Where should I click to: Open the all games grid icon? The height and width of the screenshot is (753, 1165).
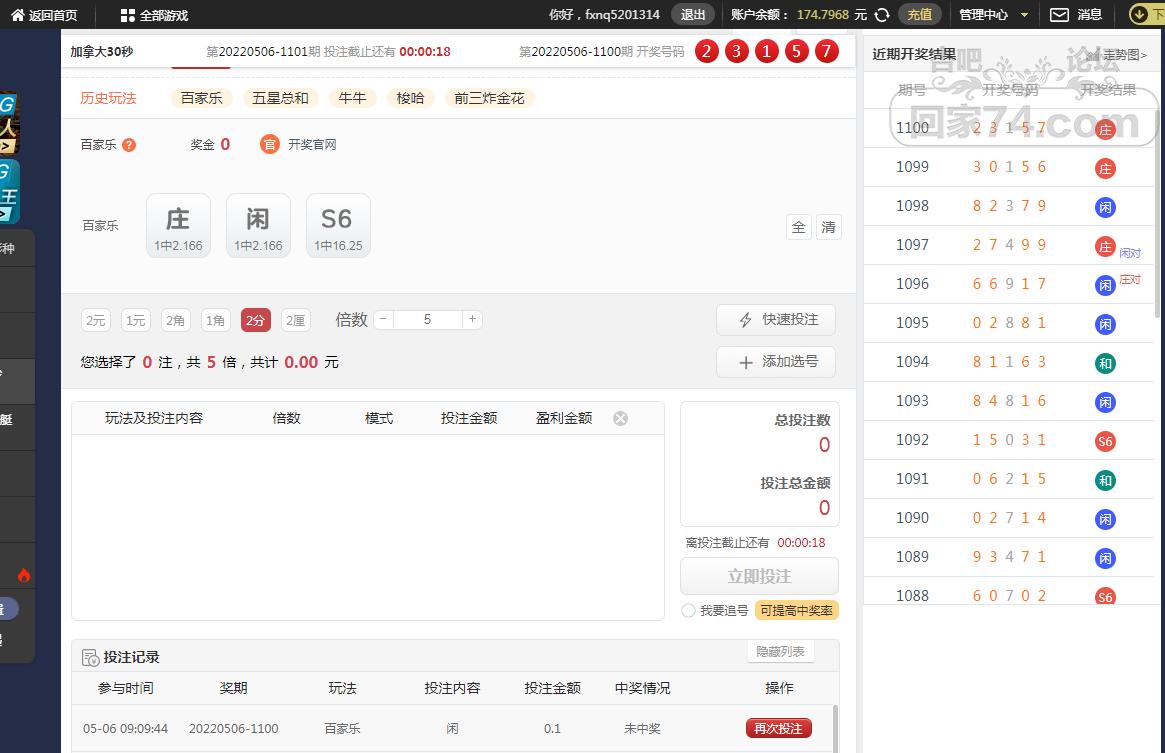[127, 15]
